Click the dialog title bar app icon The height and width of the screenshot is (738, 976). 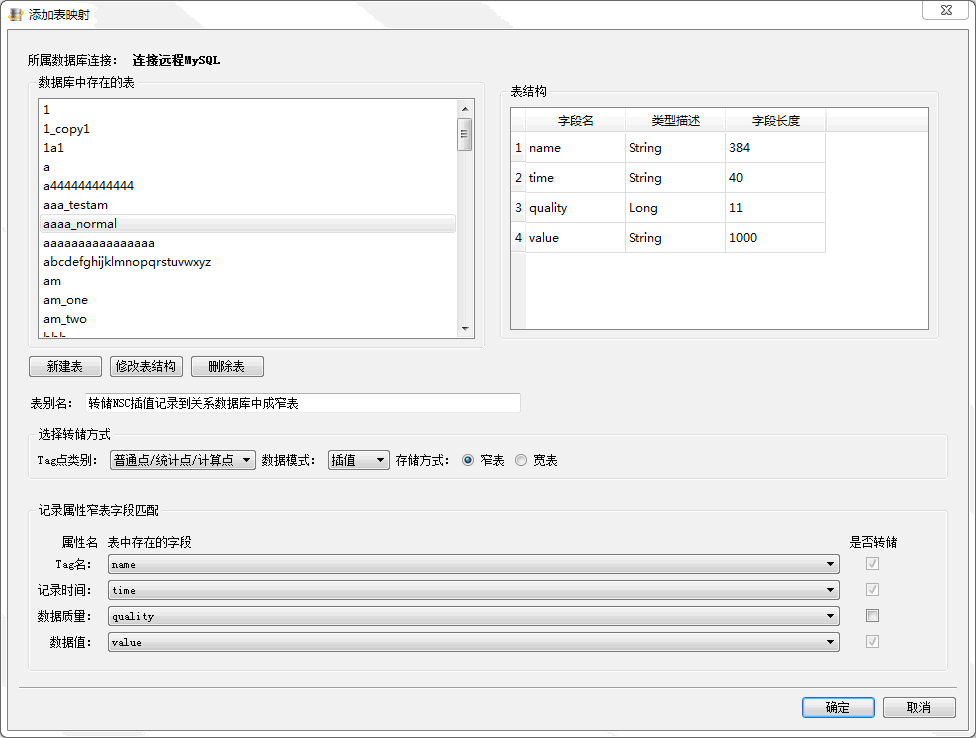pos(16,14)
